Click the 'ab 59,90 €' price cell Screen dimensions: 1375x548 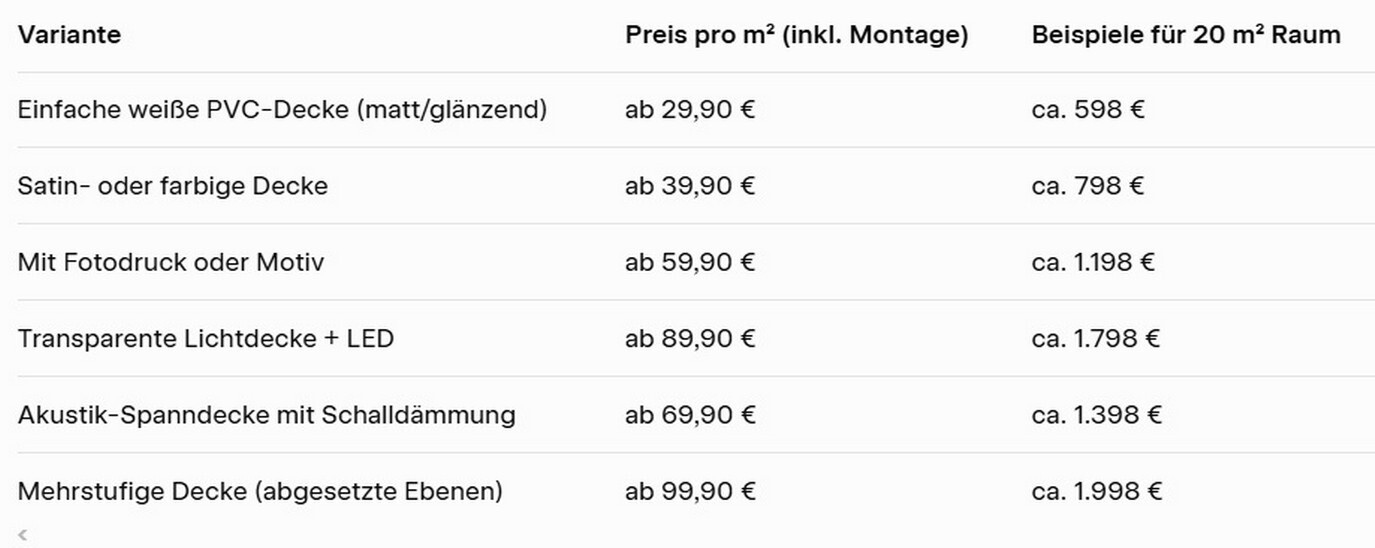(x=690, y=263)
